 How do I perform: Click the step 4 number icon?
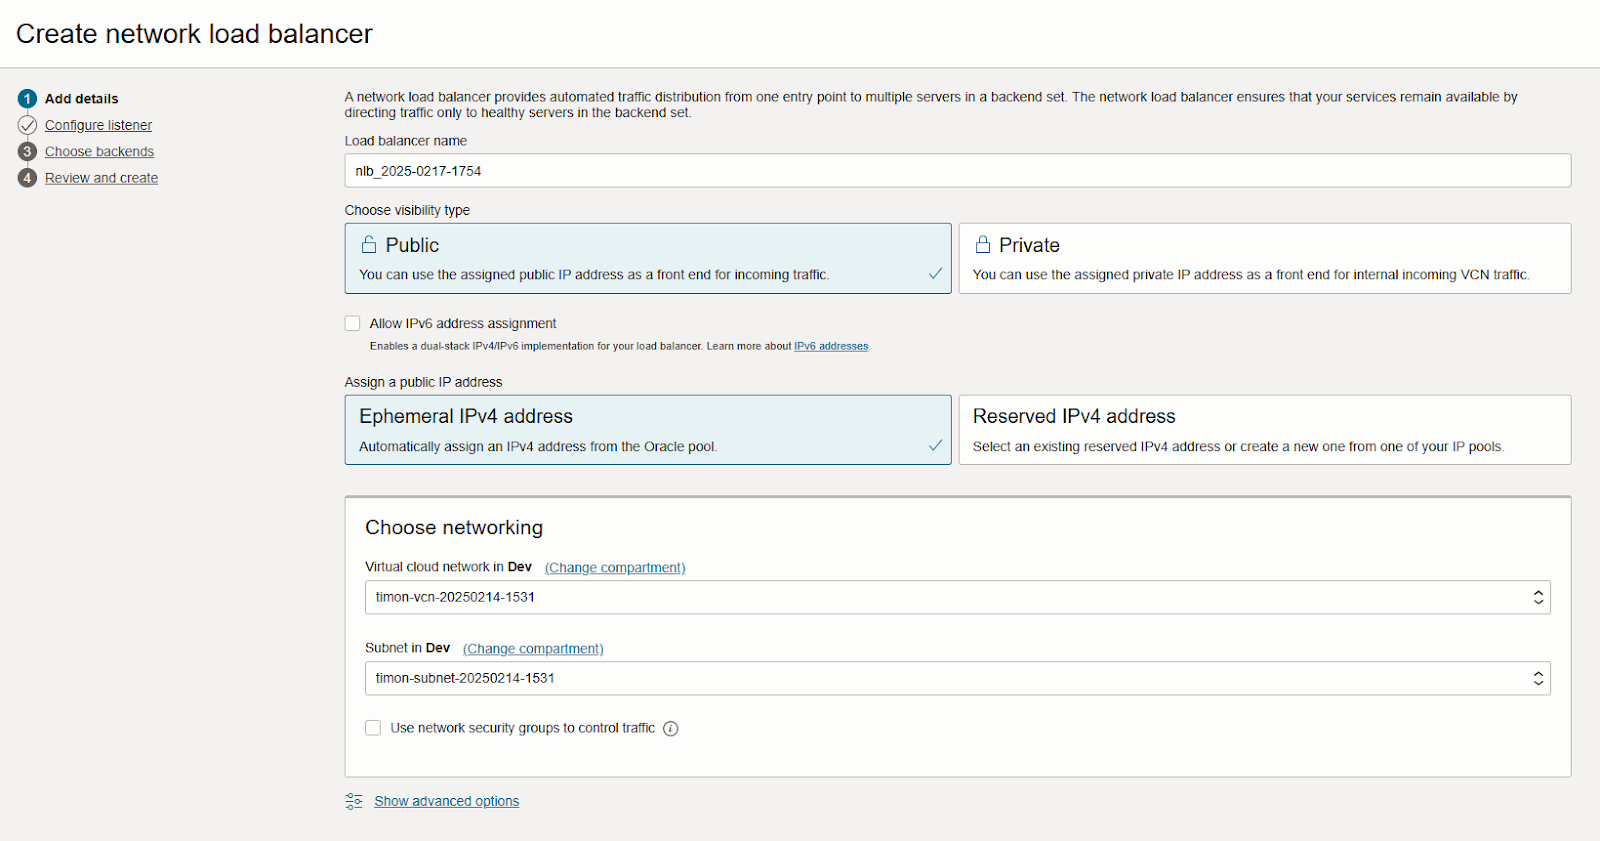pyautogui.click(x=27, y=178)
